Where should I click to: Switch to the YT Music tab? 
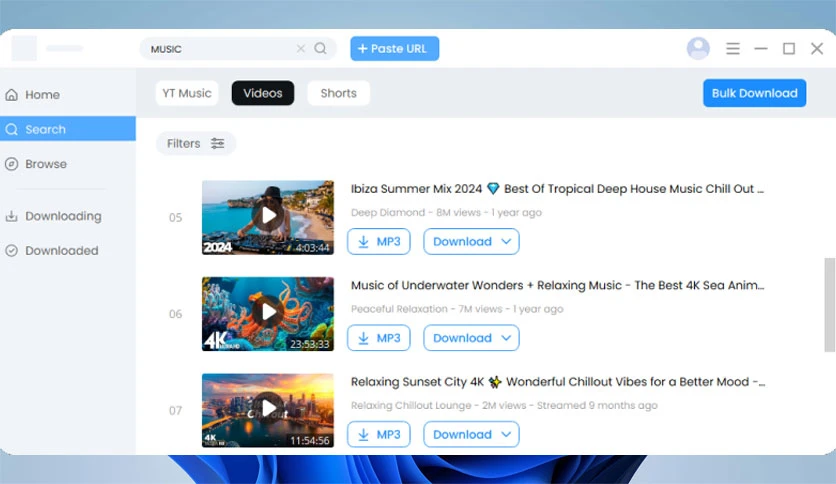pos(187,93)
